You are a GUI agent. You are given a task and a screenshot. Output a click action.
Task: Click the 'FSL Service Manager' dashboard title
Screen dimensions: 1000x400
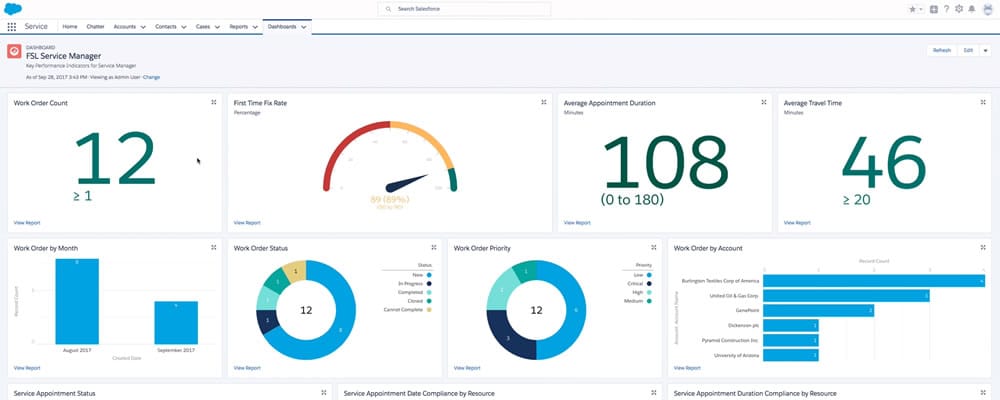tap(63, 56)
